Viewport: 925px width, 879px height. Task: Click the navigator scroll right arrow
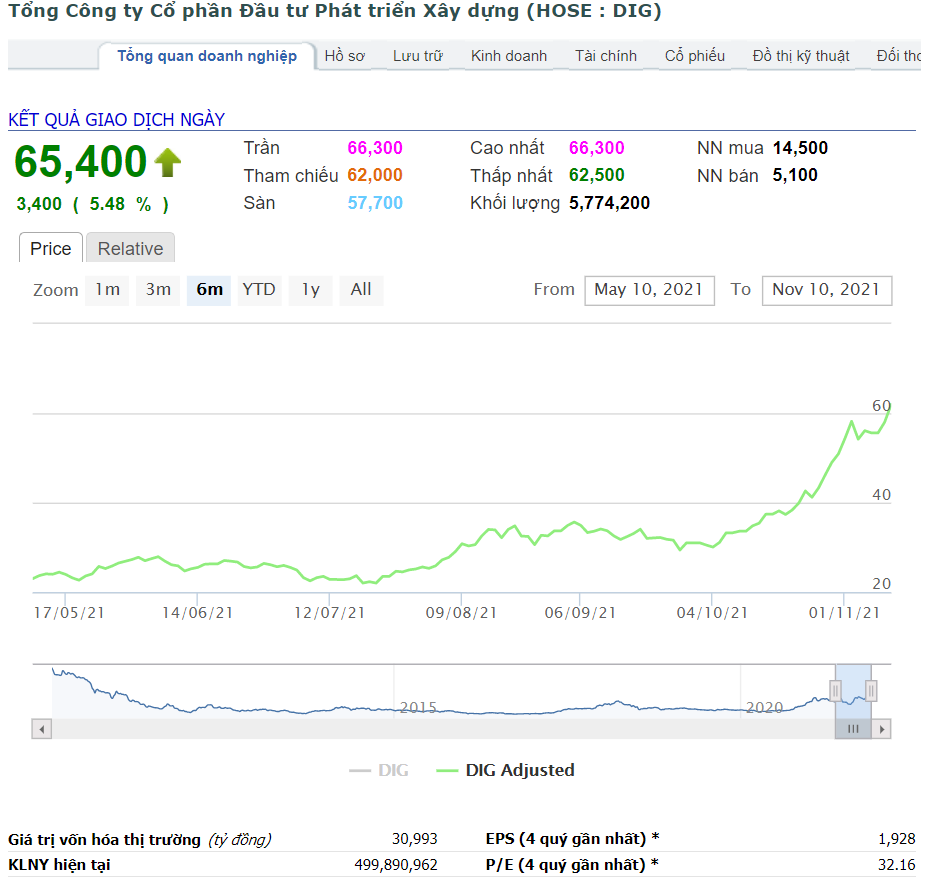click(881, 729)
